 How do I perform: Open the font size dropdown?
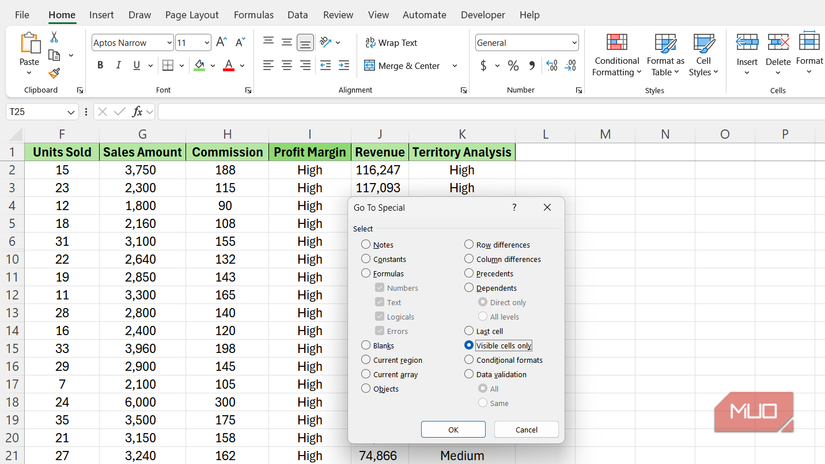pyautogui.click(x=207, y=43)
